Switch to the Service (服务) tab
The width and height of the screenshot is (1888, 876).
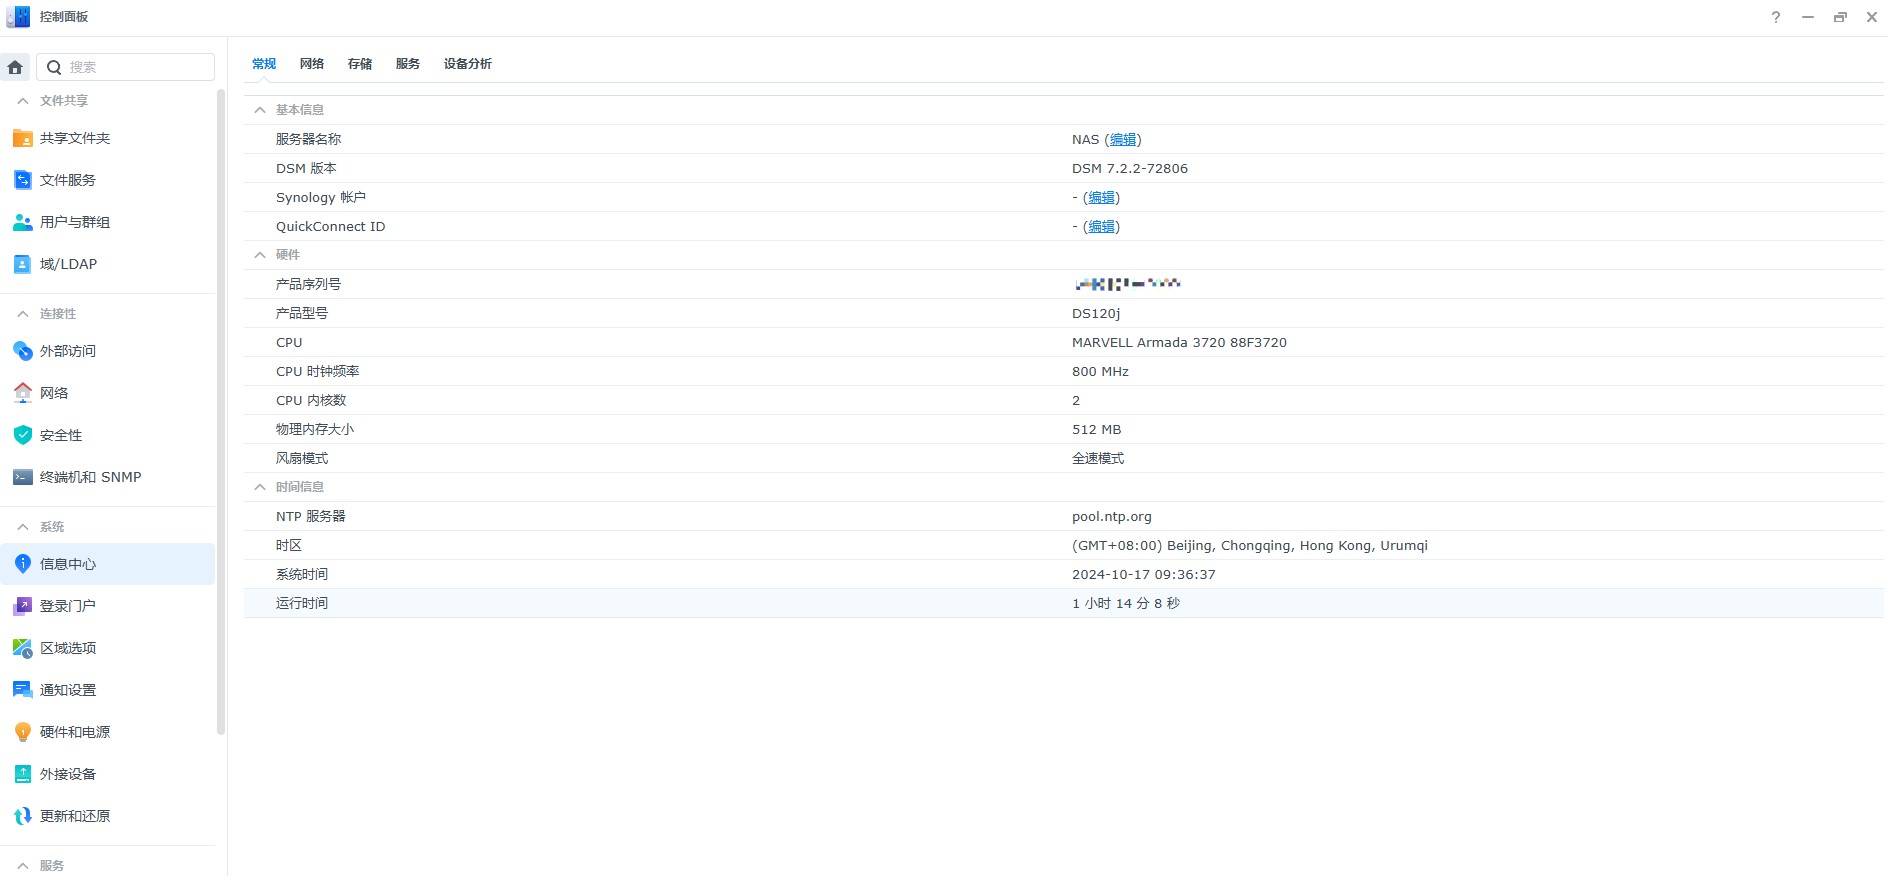coord(408,63)
